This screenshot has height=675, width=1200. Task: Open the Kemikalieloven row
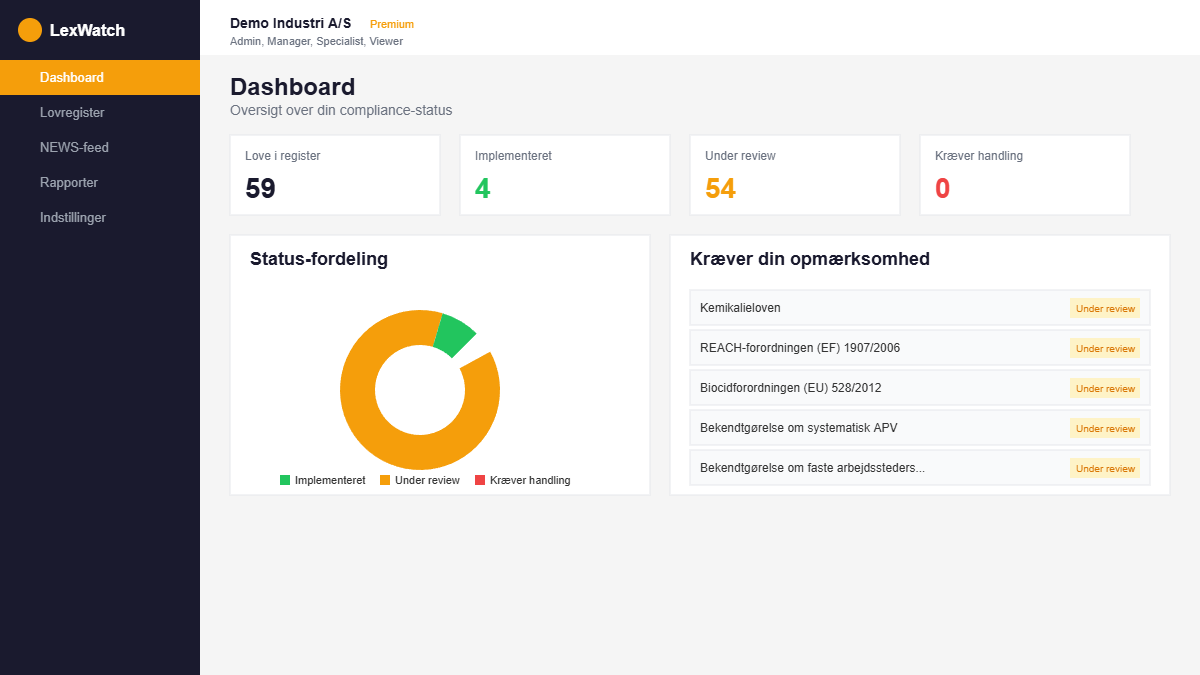click(920, 308)
